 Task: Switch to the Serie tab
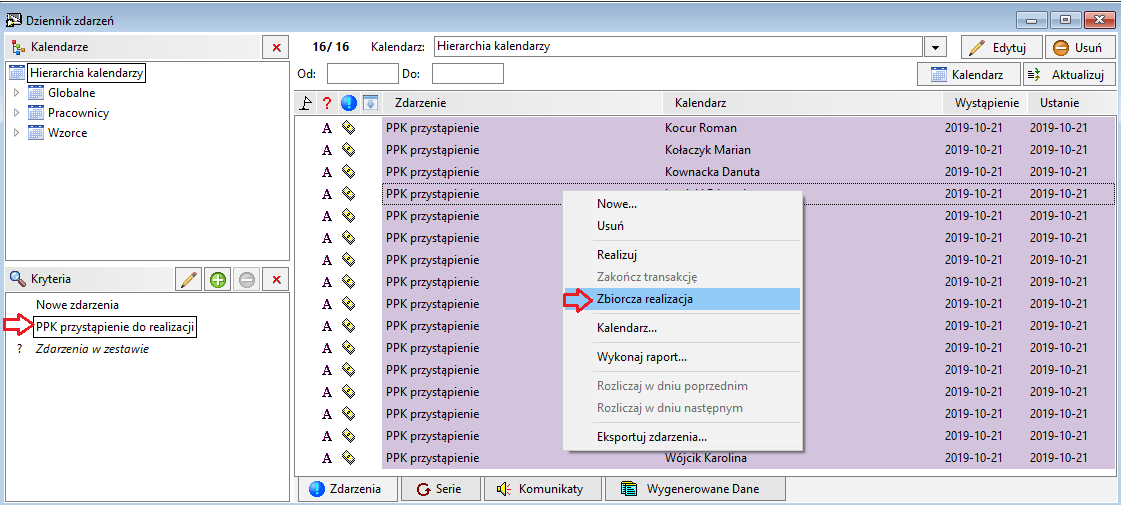tap(438, 489)
